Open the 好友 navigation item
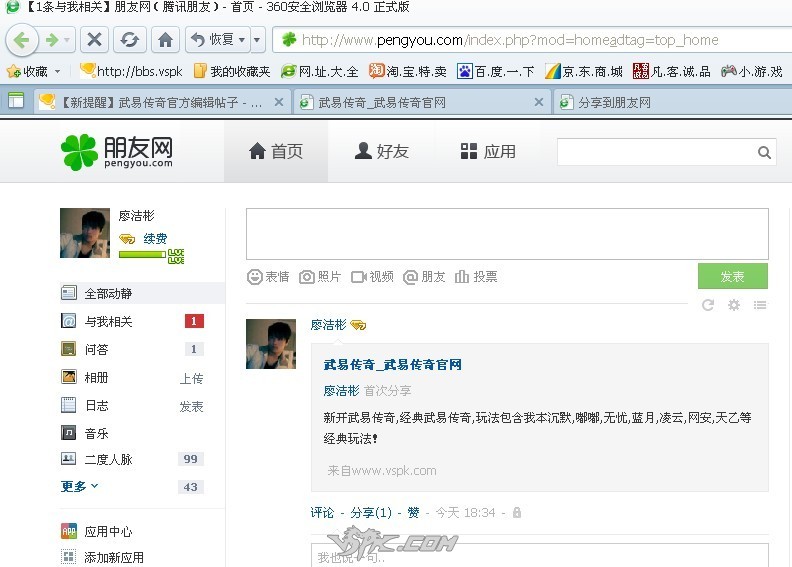Viewport: 792px width, 567px height. pyautogui.click(x=381, y=151)
